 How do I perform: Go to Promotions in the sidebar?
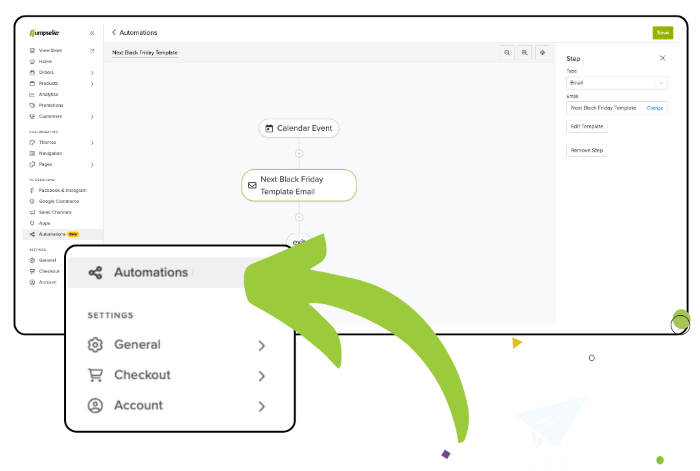click(51, 105)
